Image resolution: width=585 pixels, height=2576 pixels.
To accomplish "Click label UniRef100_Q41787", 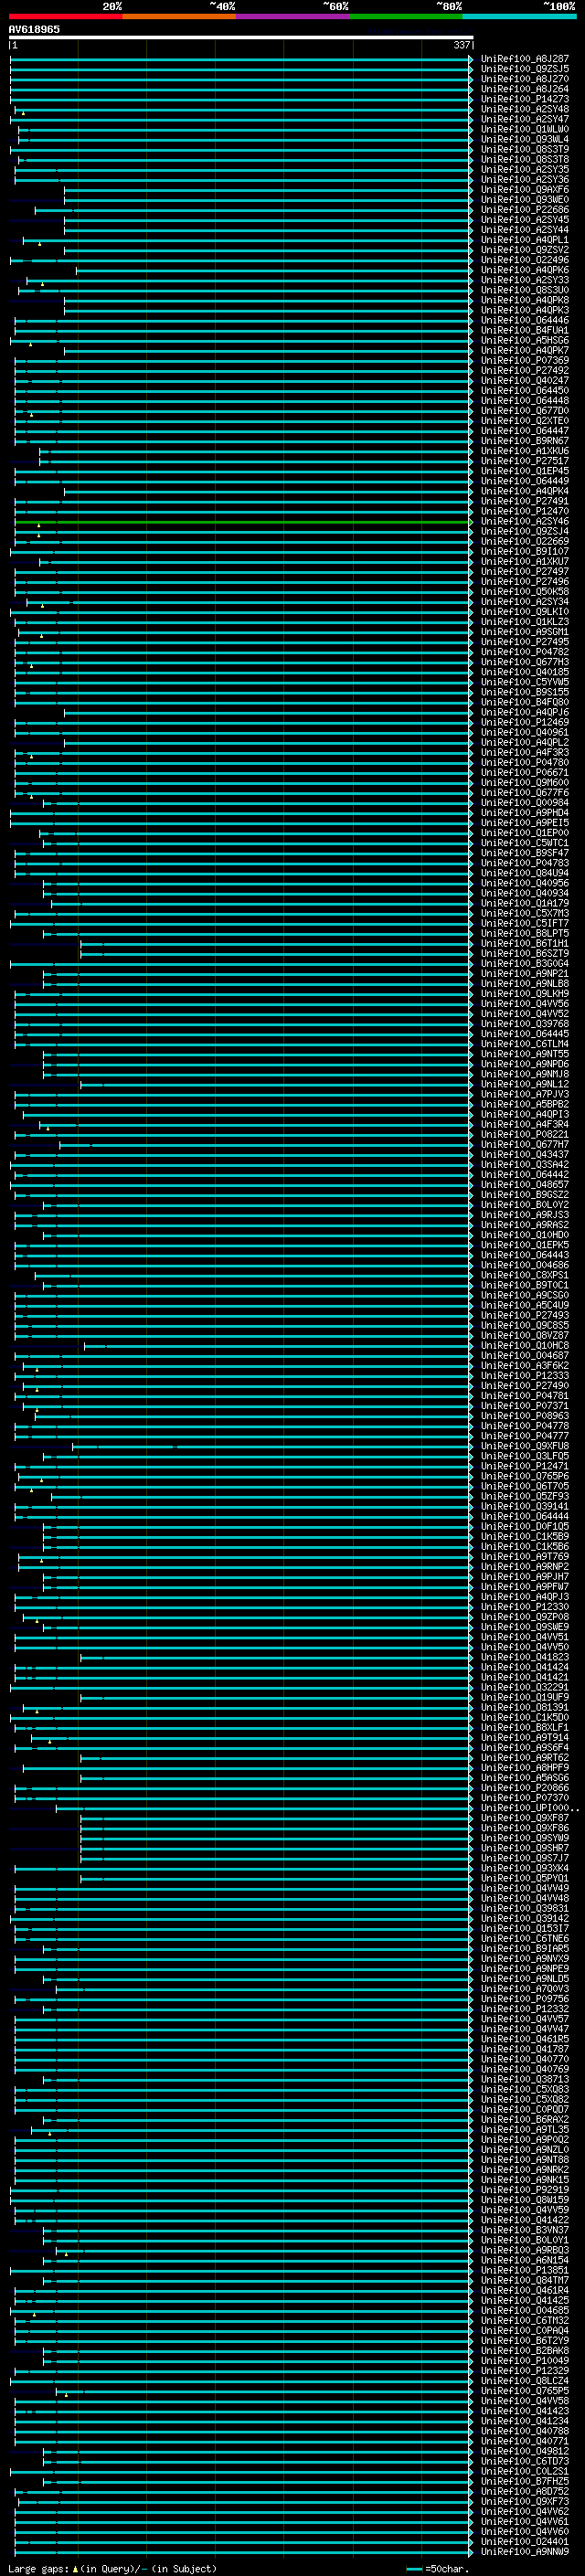I will coord(524,2050).
